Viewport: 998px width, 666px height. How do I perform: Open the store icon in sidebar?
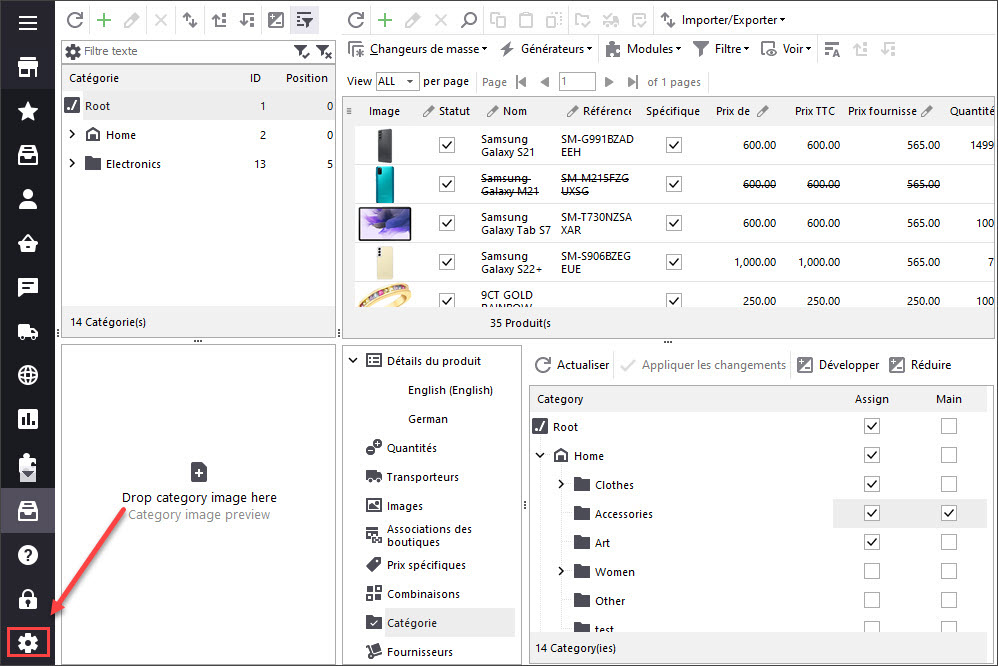[27, 67]
